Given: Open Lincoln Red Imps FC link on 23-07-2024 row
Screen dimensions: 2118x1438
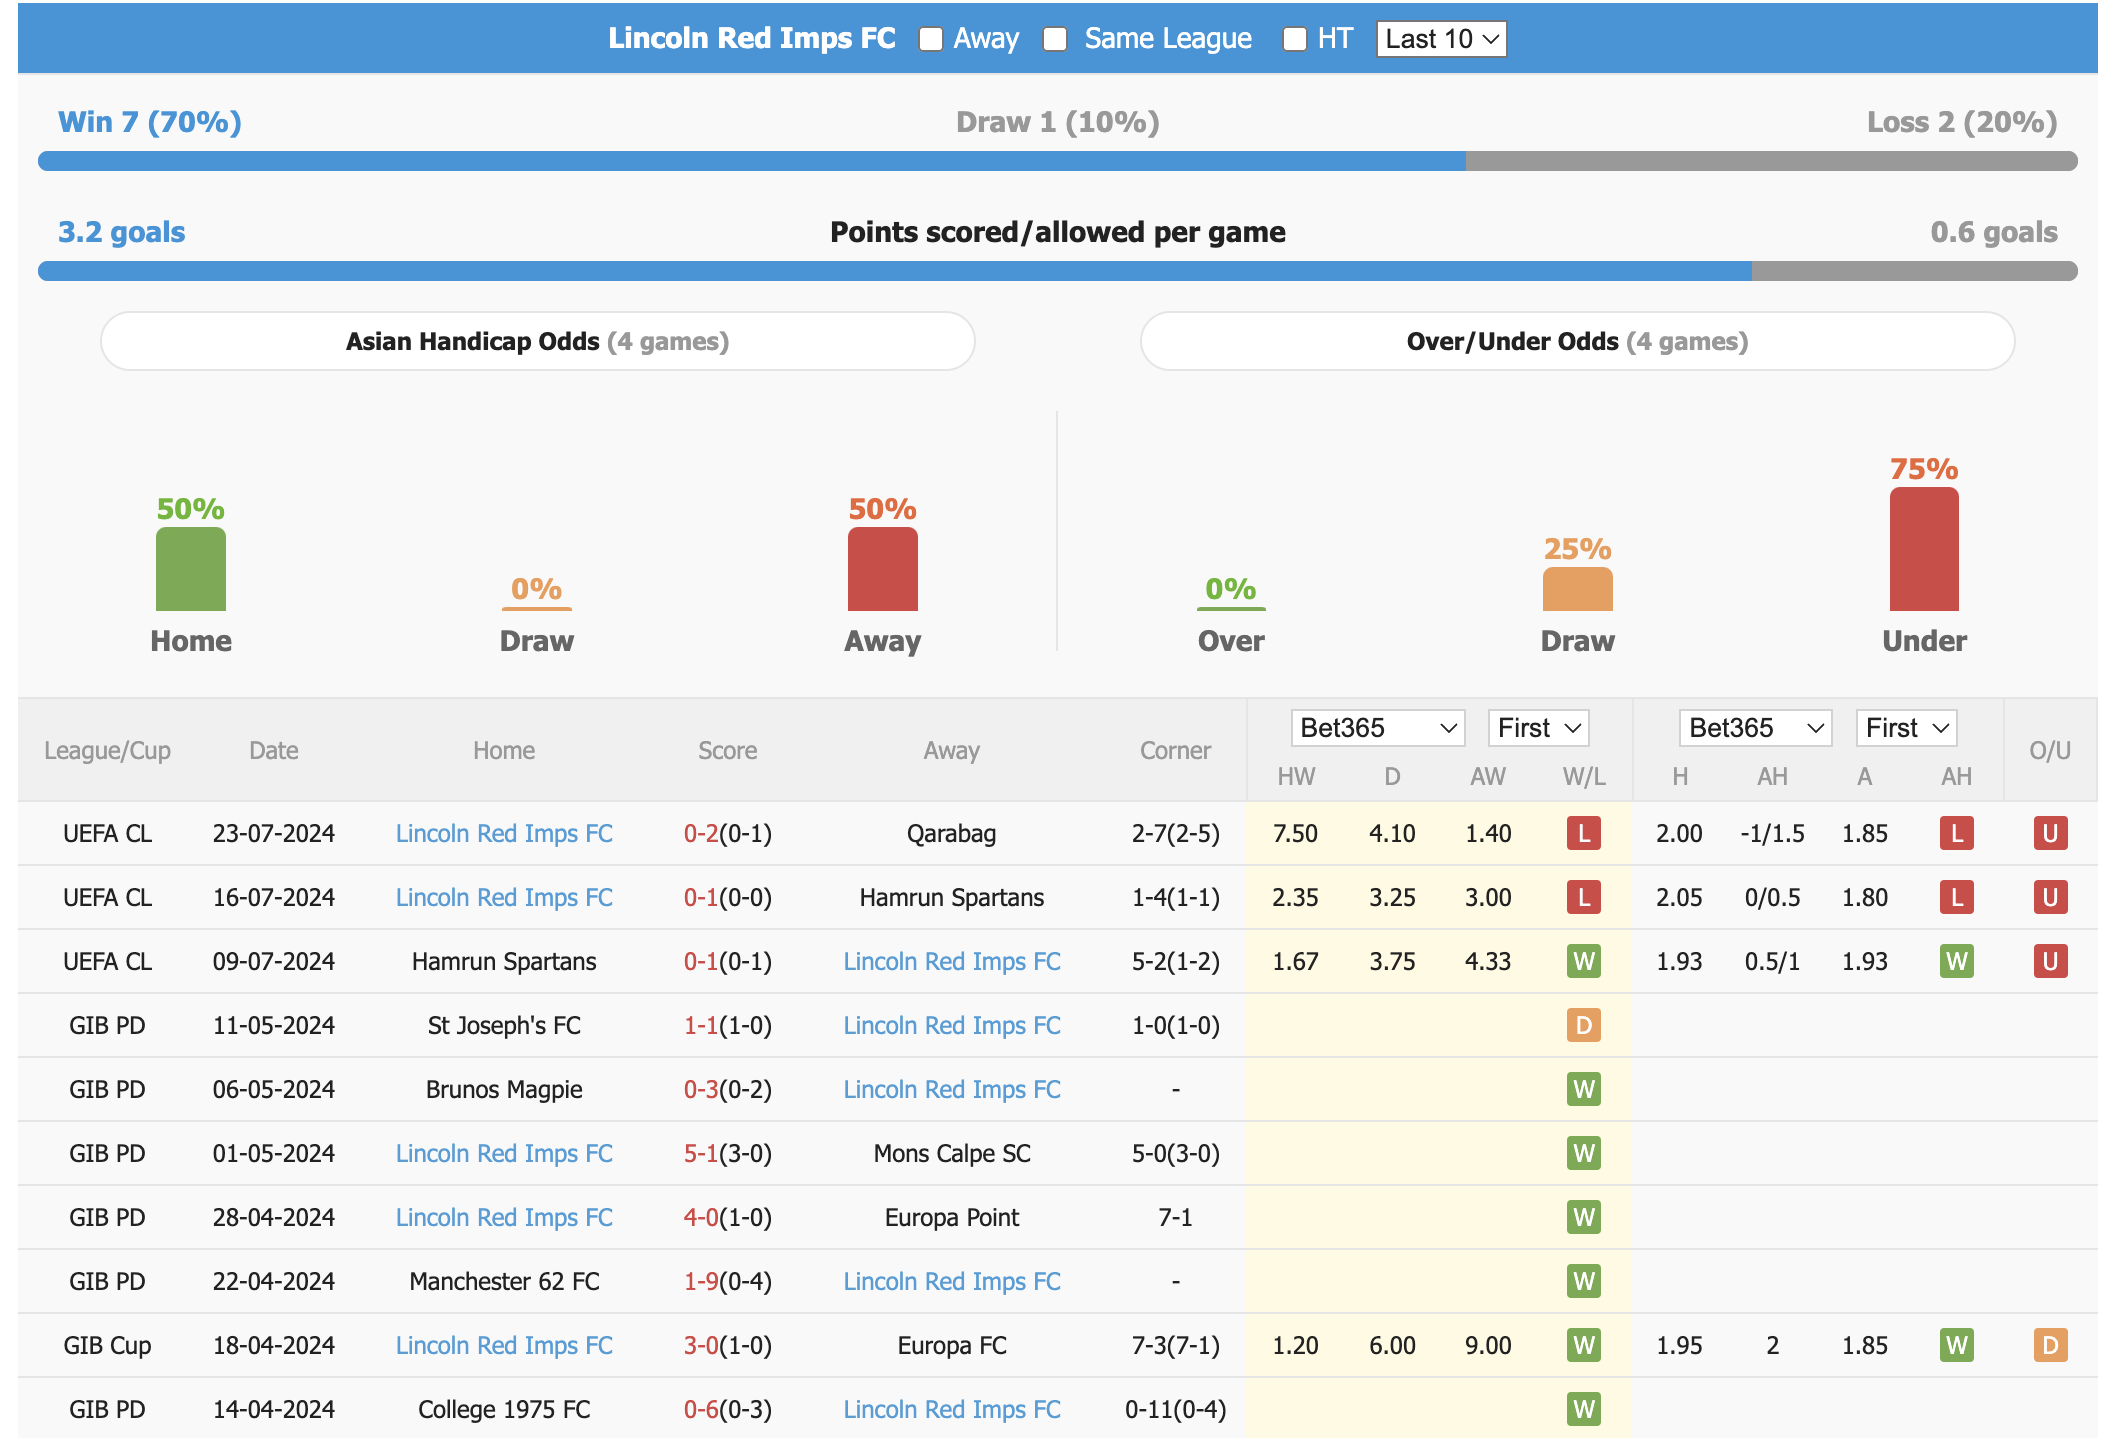Looking at the screenshot, I should (504, 833).
